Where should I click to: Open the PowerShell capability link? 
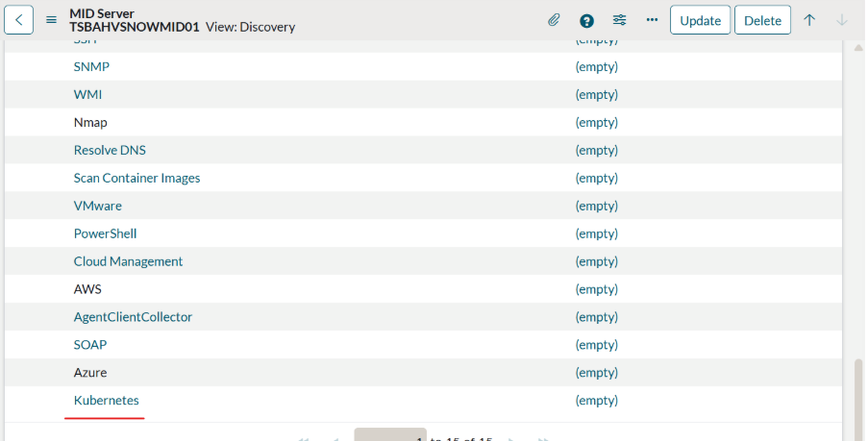pos(105,234)
